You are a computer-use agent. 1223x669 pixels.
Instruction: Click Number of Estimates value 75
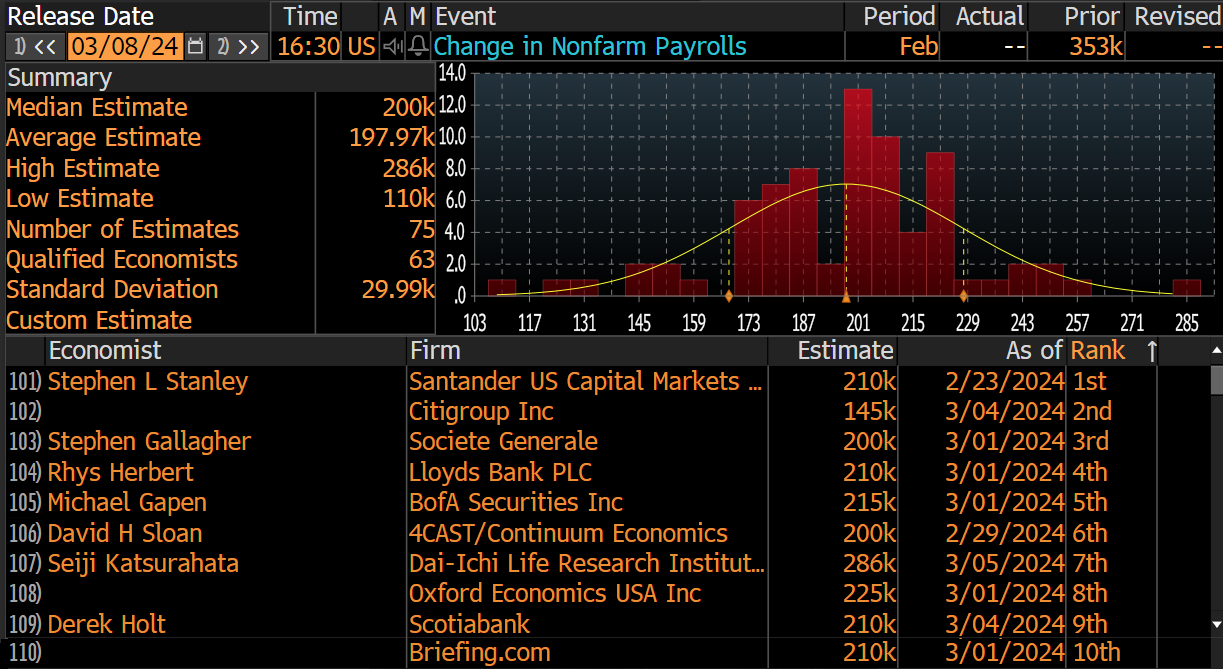[x=421, y=229]
